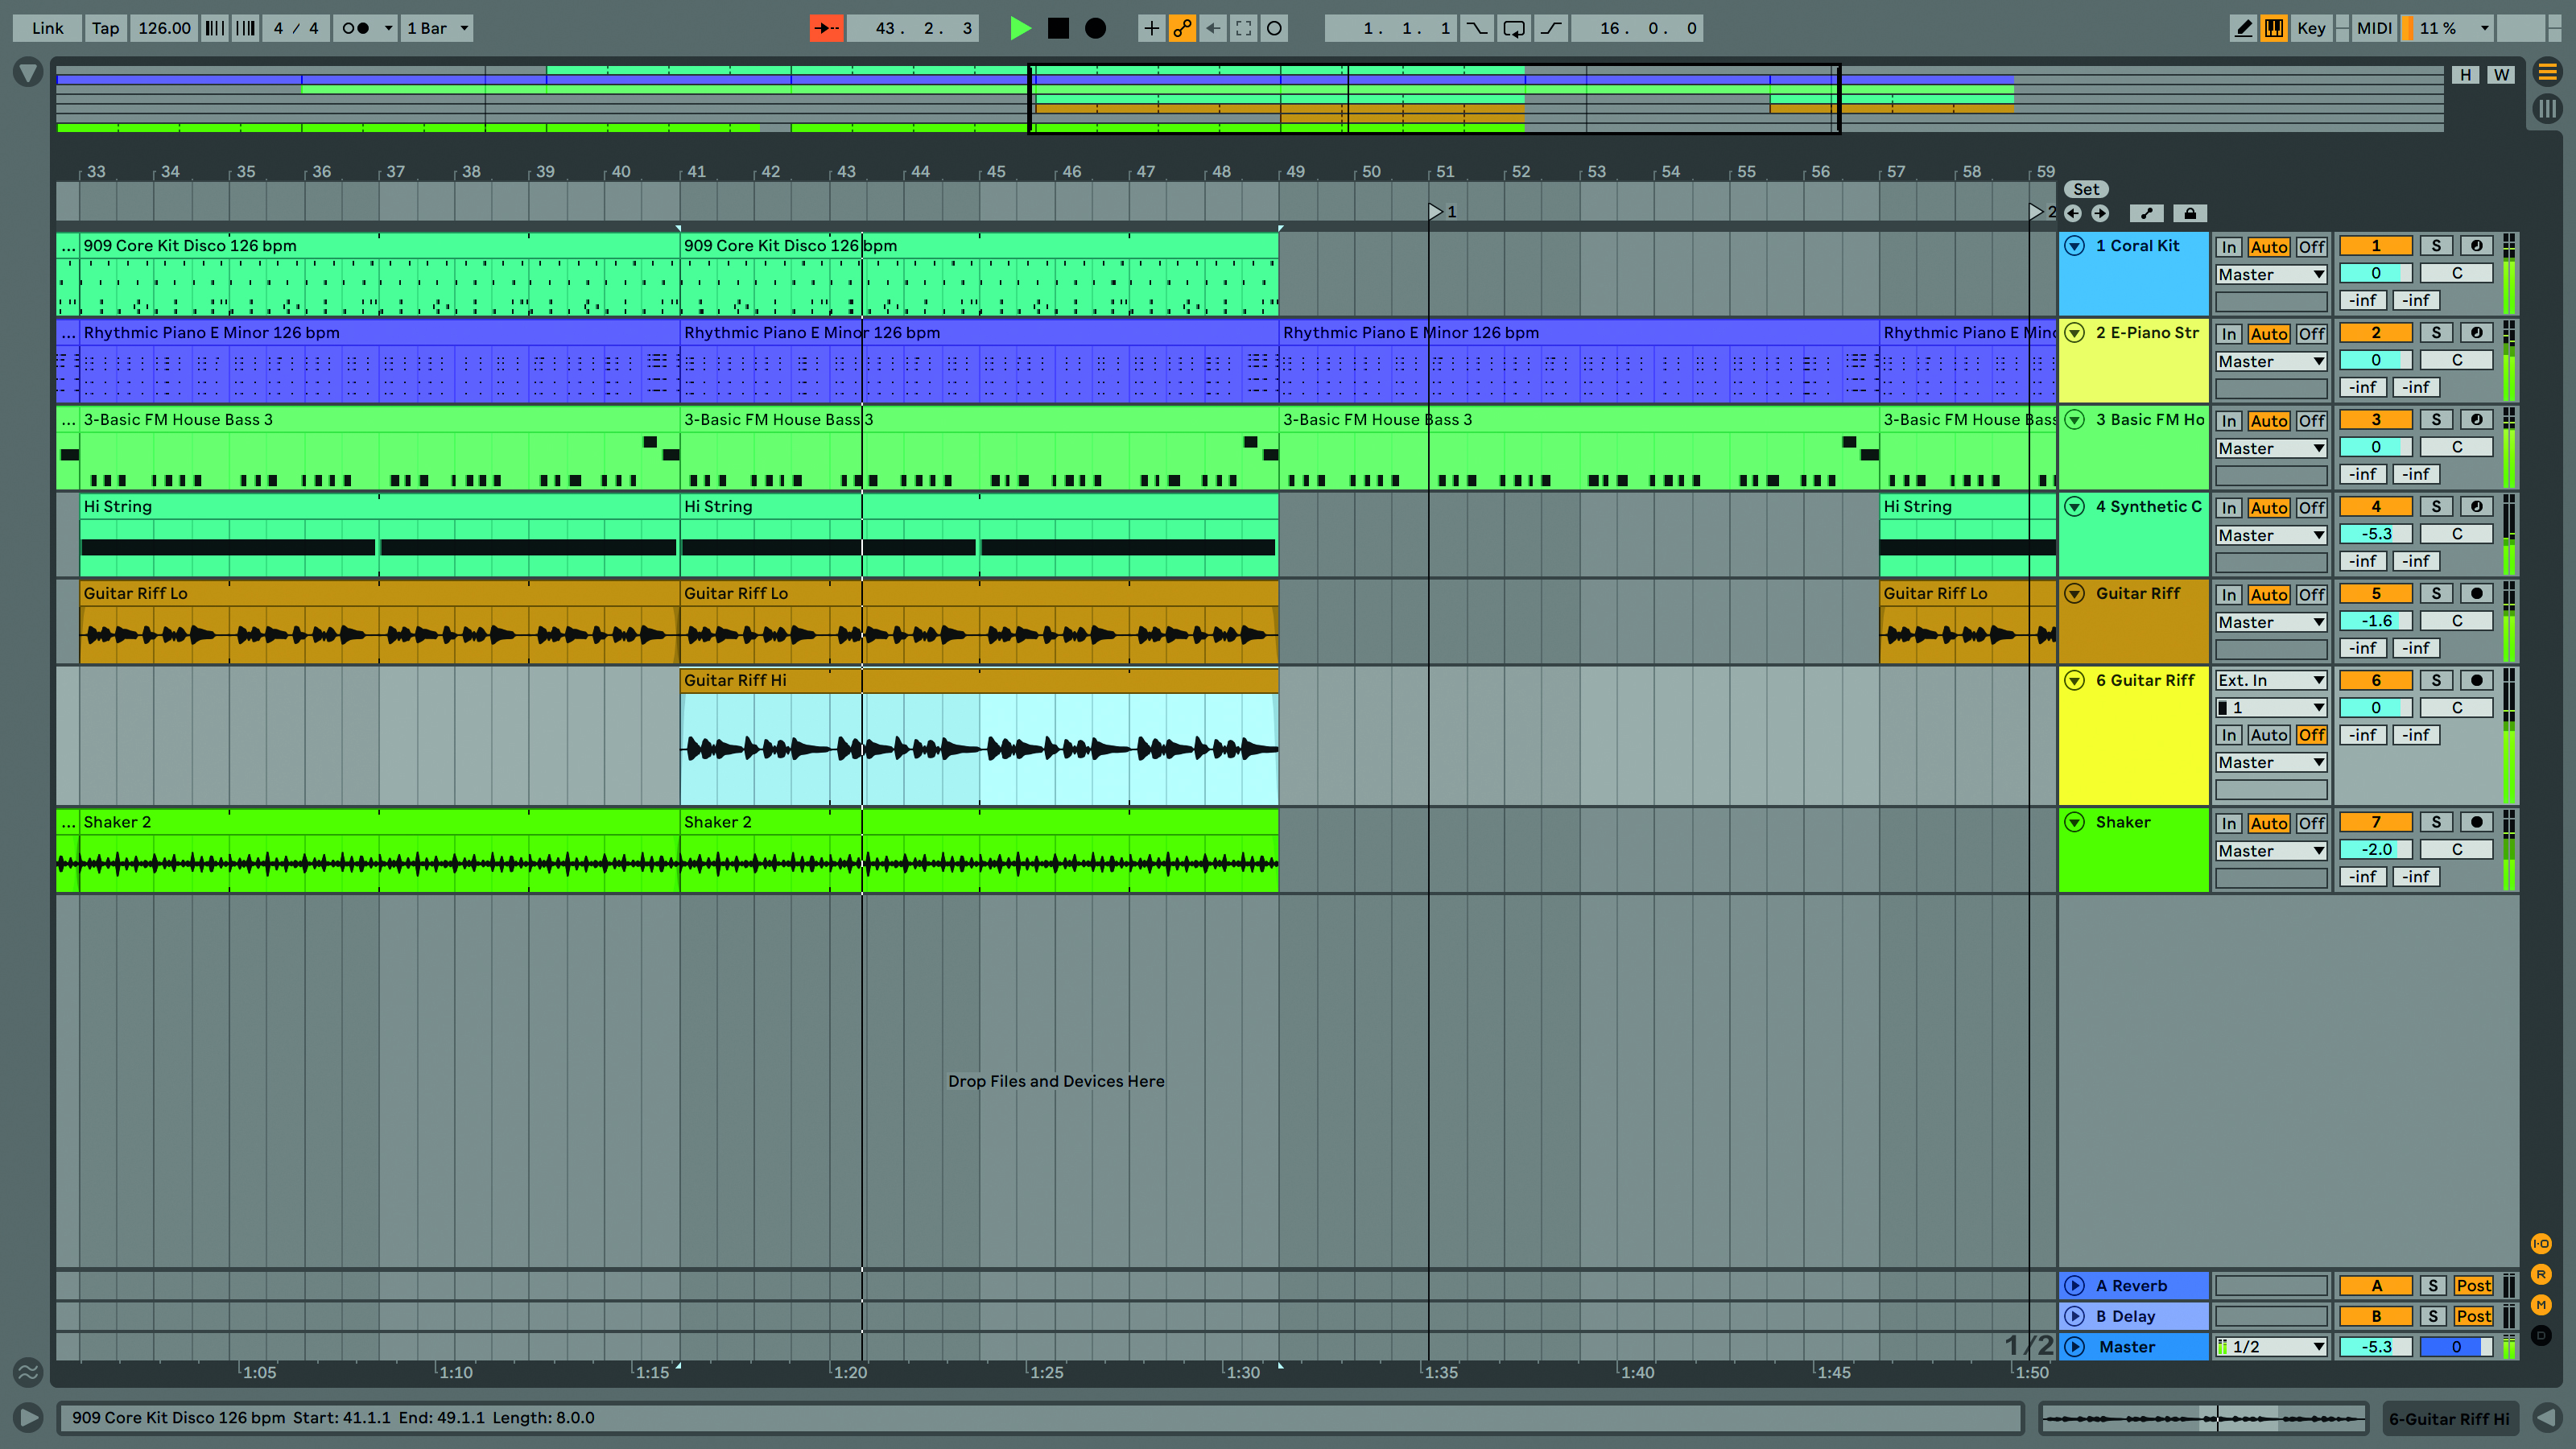The height and width of the screenshot is (1449, 2576).
Task: Click the Tap tempo button
Action: (105, 28)
